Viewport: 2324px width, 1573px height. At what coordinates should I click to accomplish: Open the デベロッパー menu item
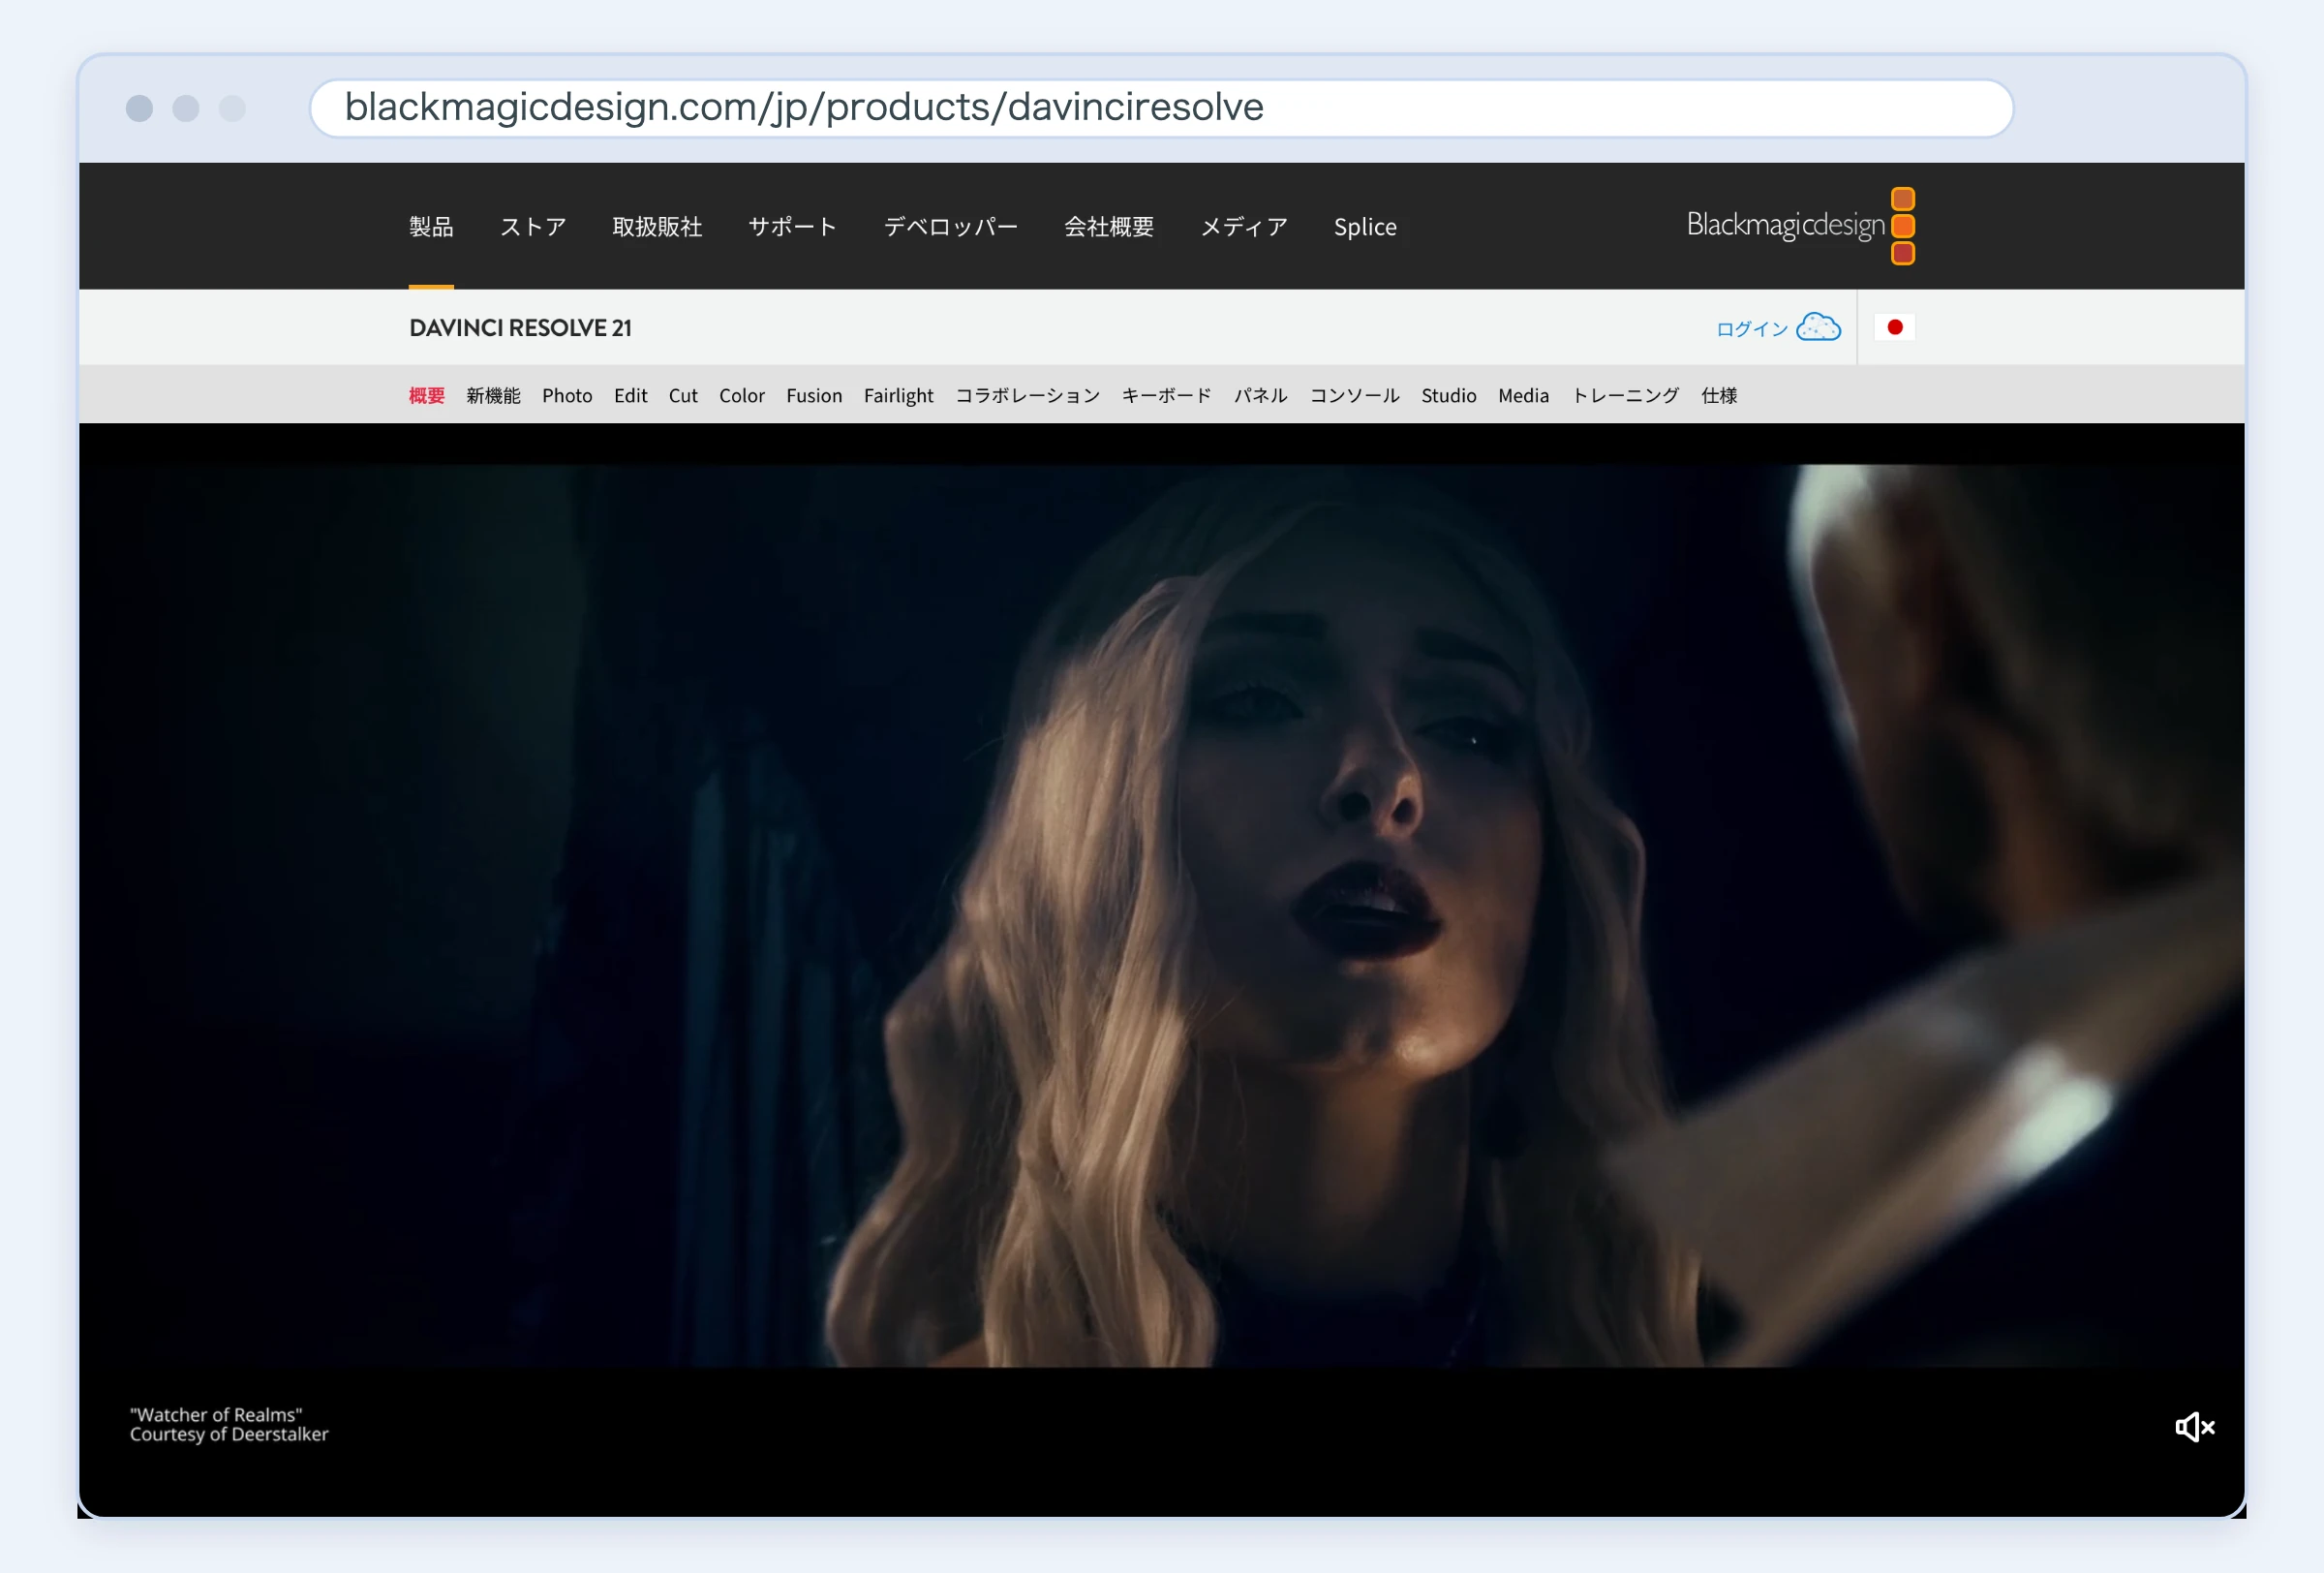click(951, 227)
